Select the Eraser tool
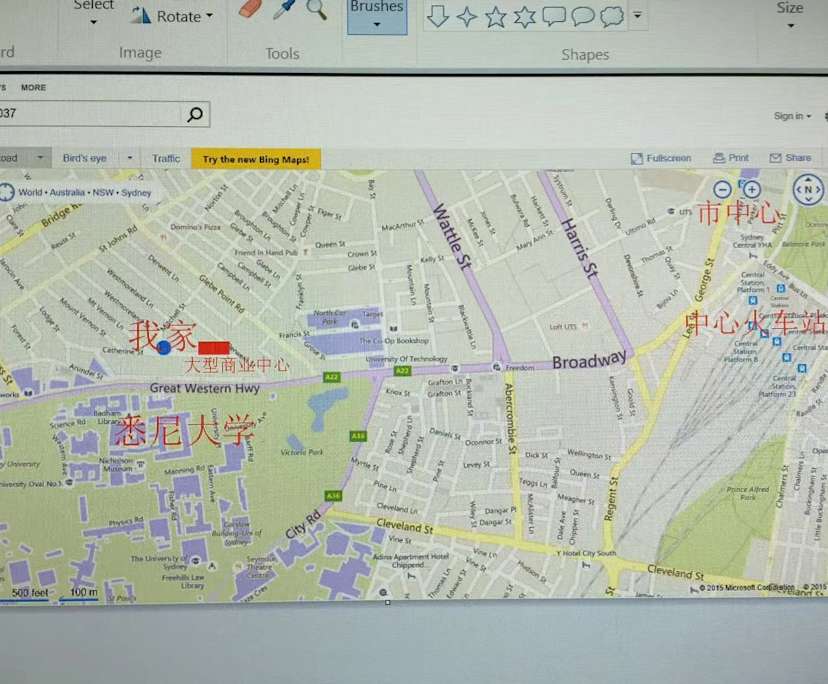Viewport: 828px width, 684px height. click(x=250, y=8)
